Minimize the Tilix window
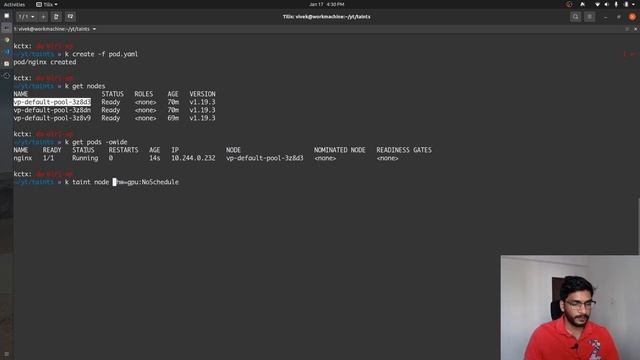The image size is (640, 360). click(x=605, y=17)
